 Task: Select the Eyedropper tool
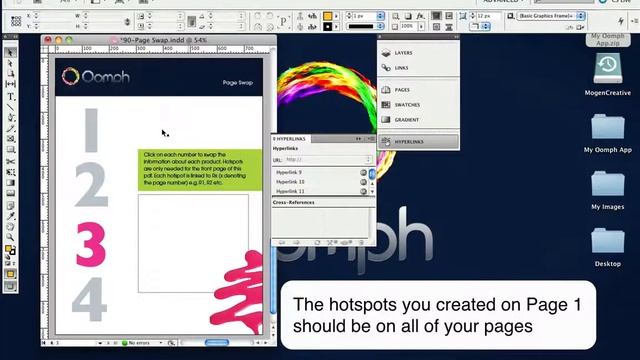[x=10, y=216]
